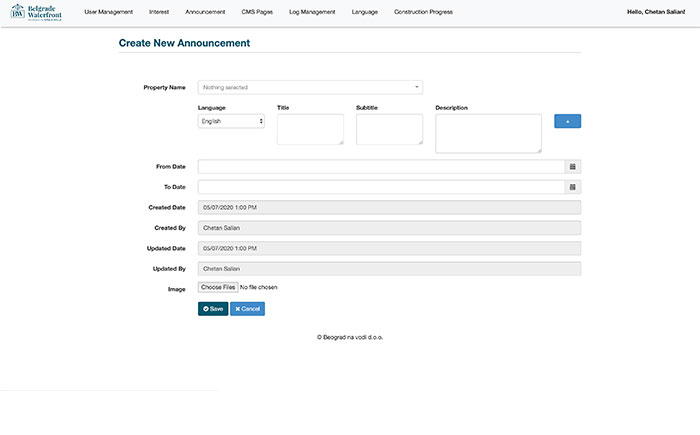The width and height of the screenshot is (700, 435).
Task: Click the Property Name label
Action: click(x=164, y=88)
